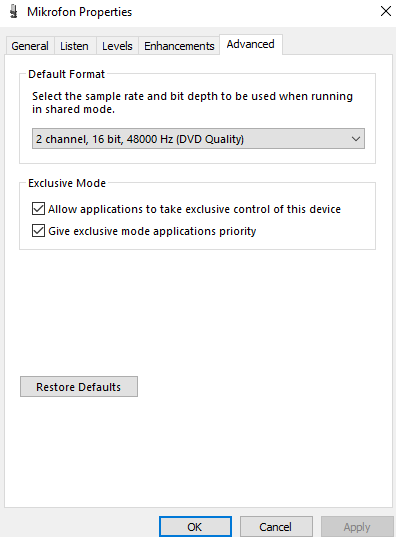Confirm the dialog with OK
Viewport: 396px width, 537px height.
(195, 527)
